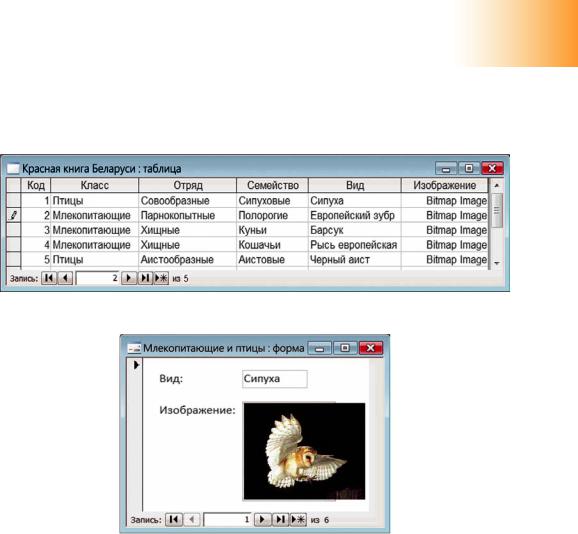Screen dimensions: 578x534
Task: Go to previous record in table window
Action: (x=65, y=278)
